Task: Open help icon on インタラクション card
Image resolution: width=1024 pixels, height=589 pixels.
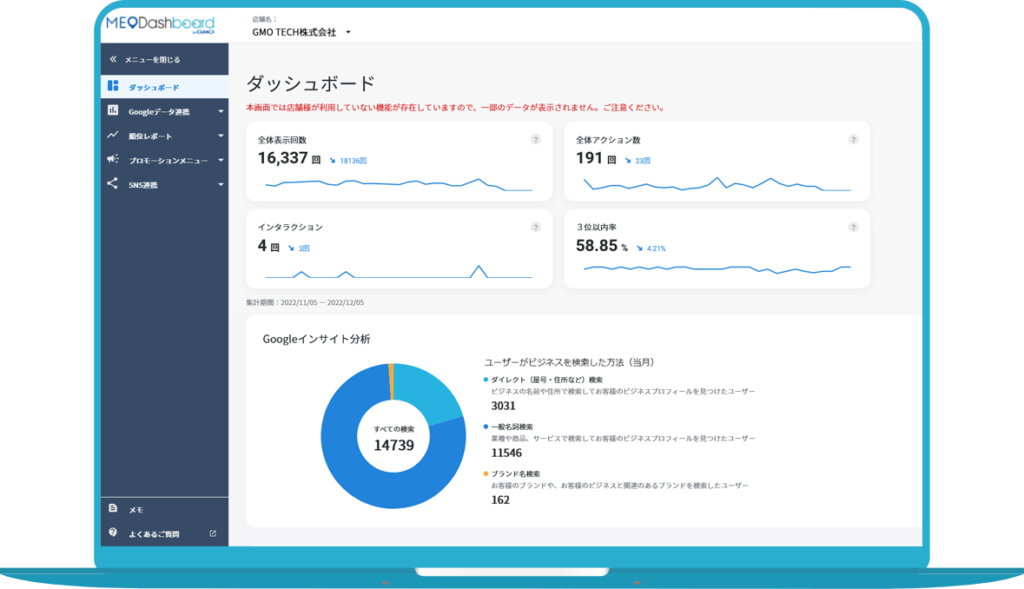Action: [x=536, y=227]
